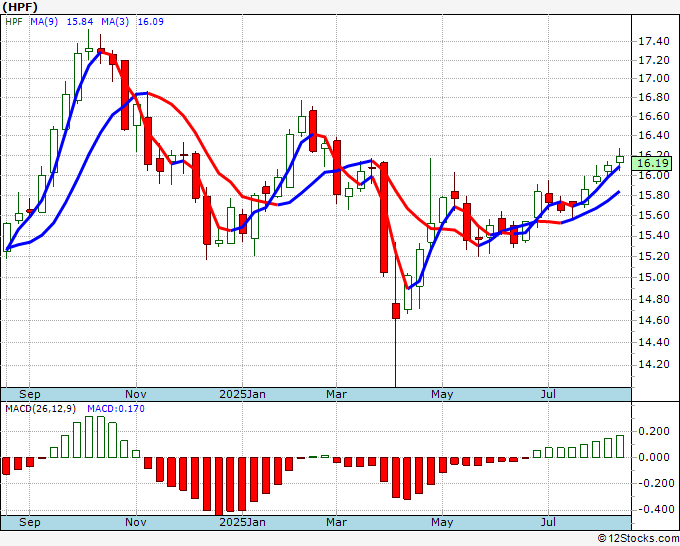This screenshot has width=680, height=546.
Task: Select the 16.00 price axis label
Action: (654, 176)
